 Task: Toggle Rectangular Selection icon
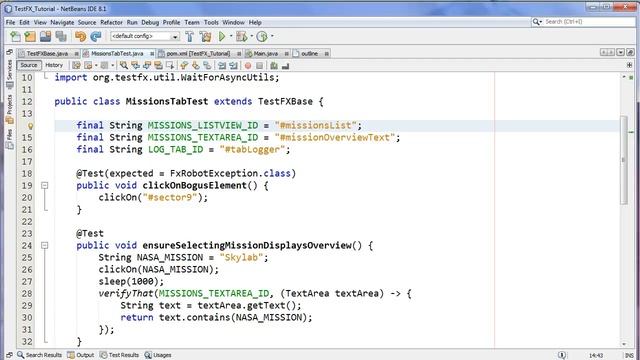point(170,65)
